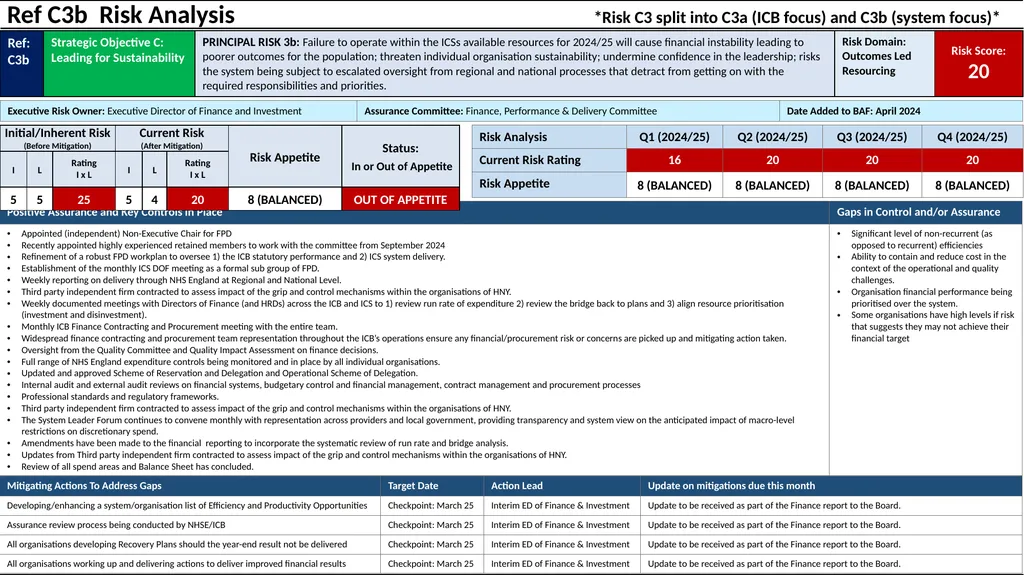Click 'Weekly documented meetings with Directors of Finance' bullet
This screenshot has width=1024, height=575.
click(402, 309)
